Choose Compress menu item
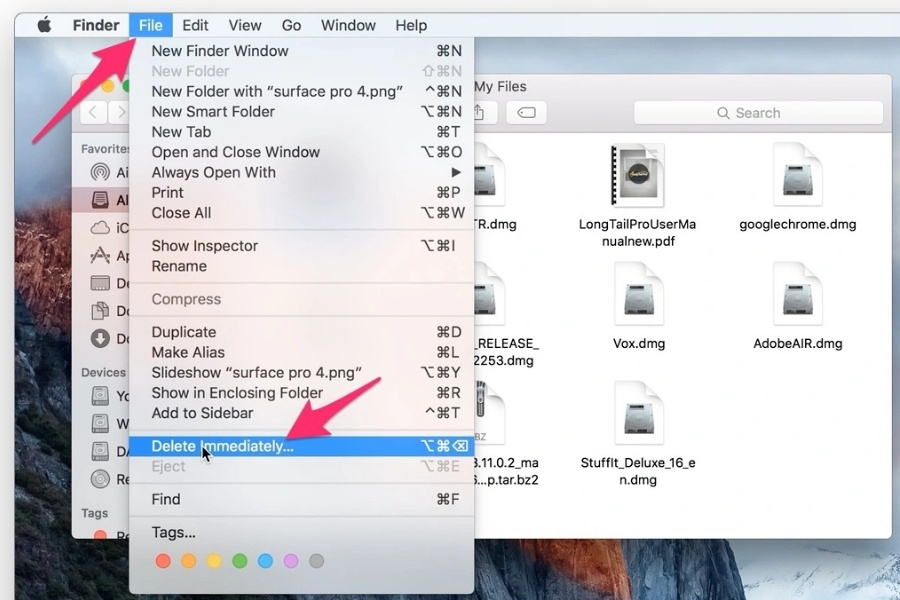 tap(302, 299)
